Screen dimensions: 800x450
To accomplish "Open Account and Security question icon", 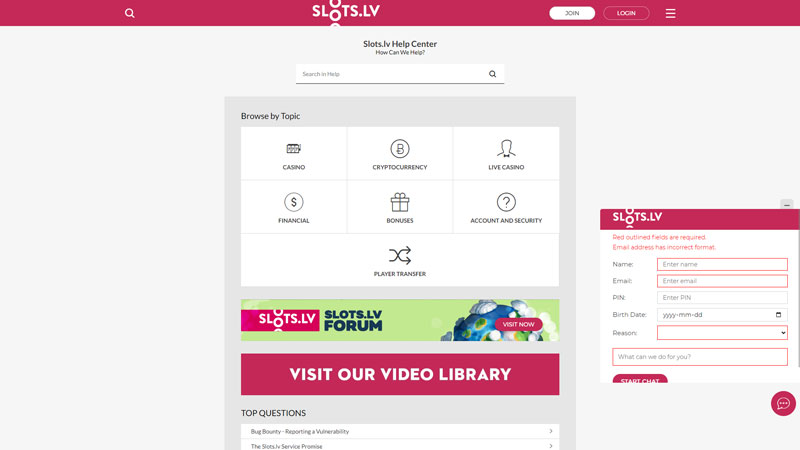I will pos(506,202).
